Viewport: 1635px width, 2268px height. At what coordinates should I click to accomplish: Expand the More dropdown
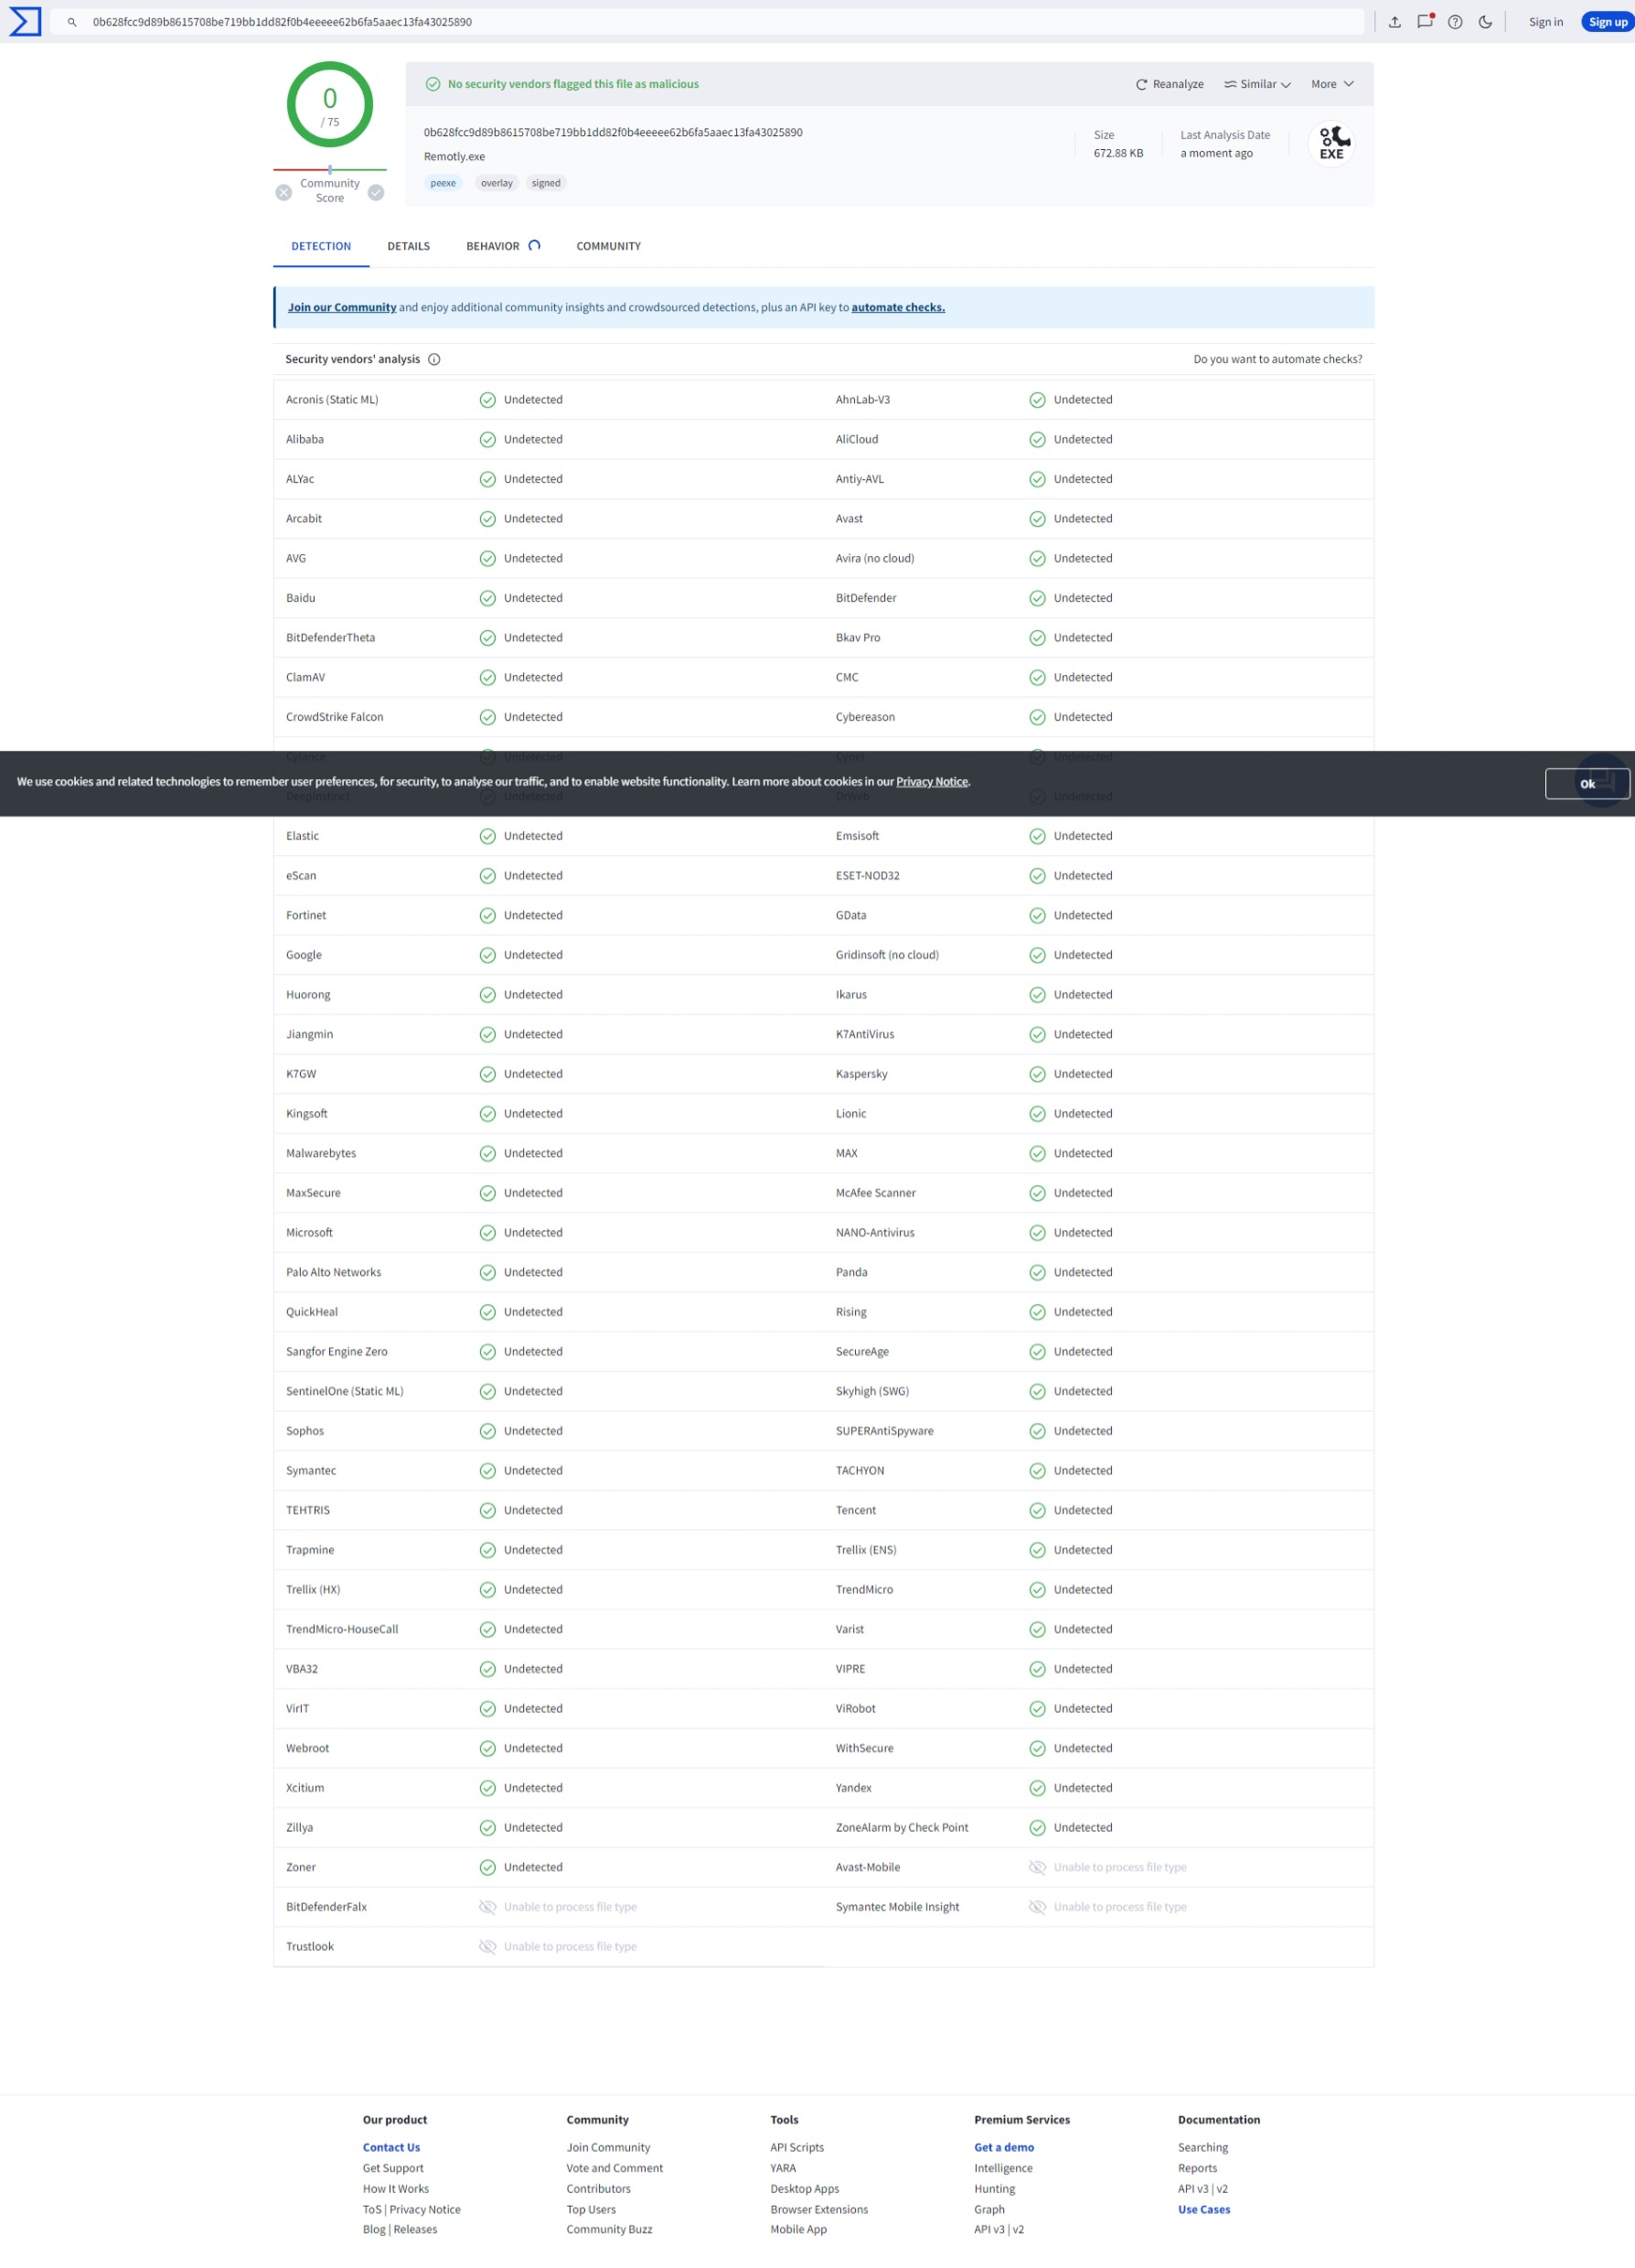(x=1332, y=84)
